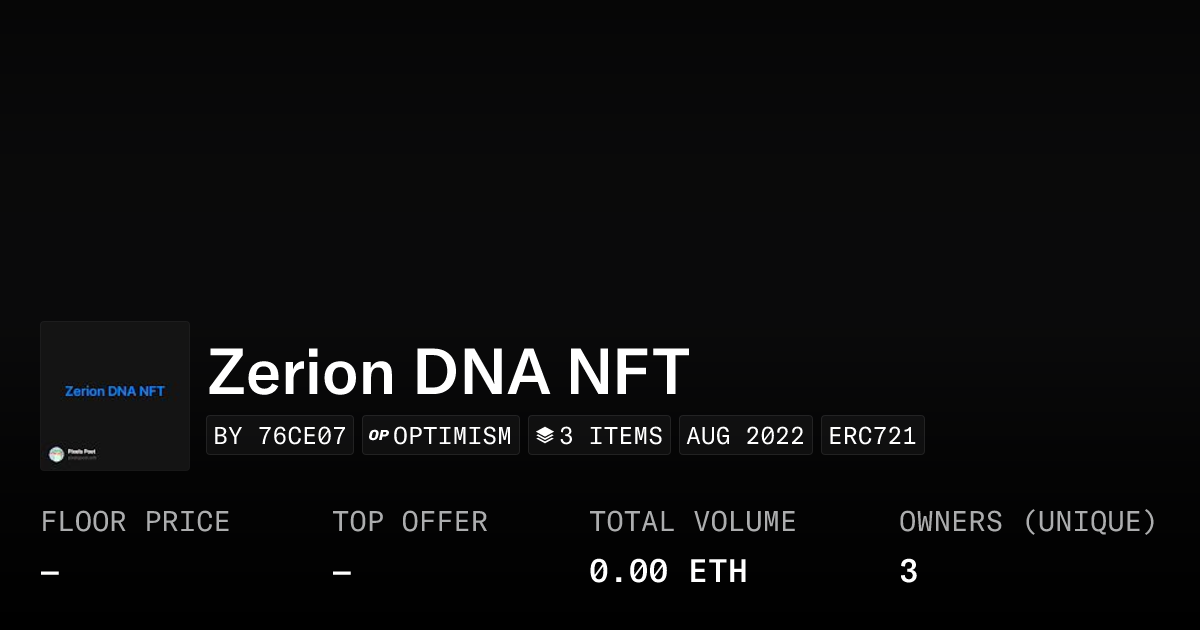Click the large Zerion DNA NFT heading
Screen dimensions: 1200x630
point(448,372)
